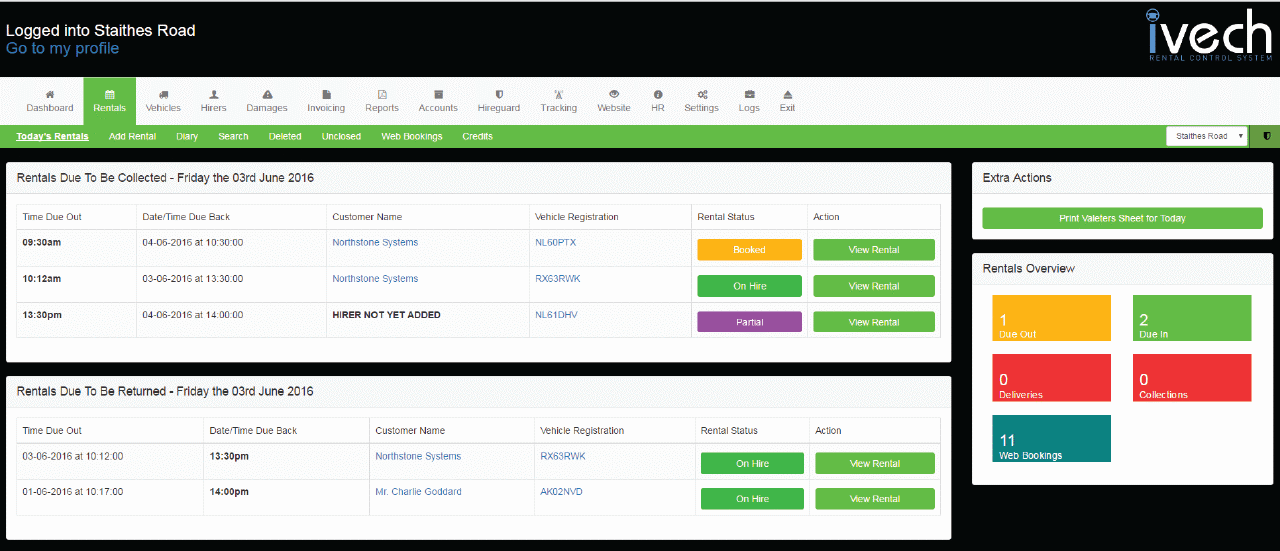This screenshot has height=551, width=1280.
Task: Open the Tracking antenna icon
Action: [x=558, y=94]
